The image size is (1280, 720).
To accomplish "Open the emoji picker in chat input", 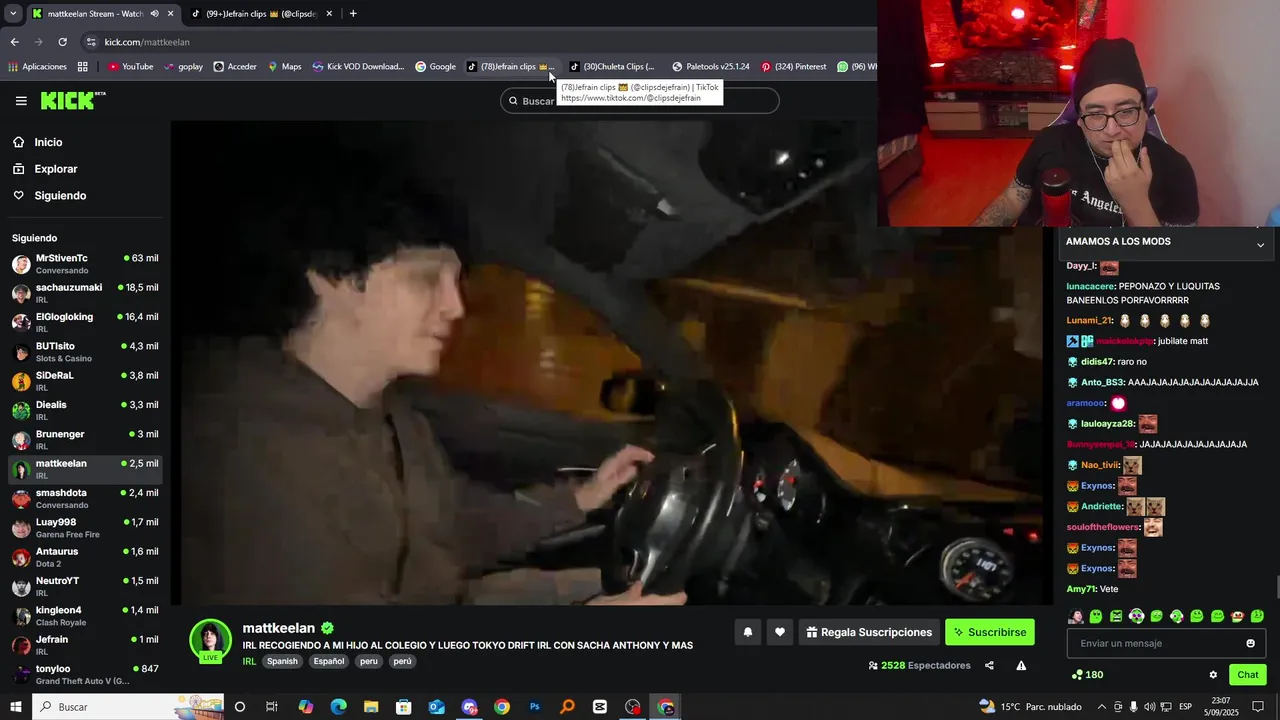I will 1250,643.
